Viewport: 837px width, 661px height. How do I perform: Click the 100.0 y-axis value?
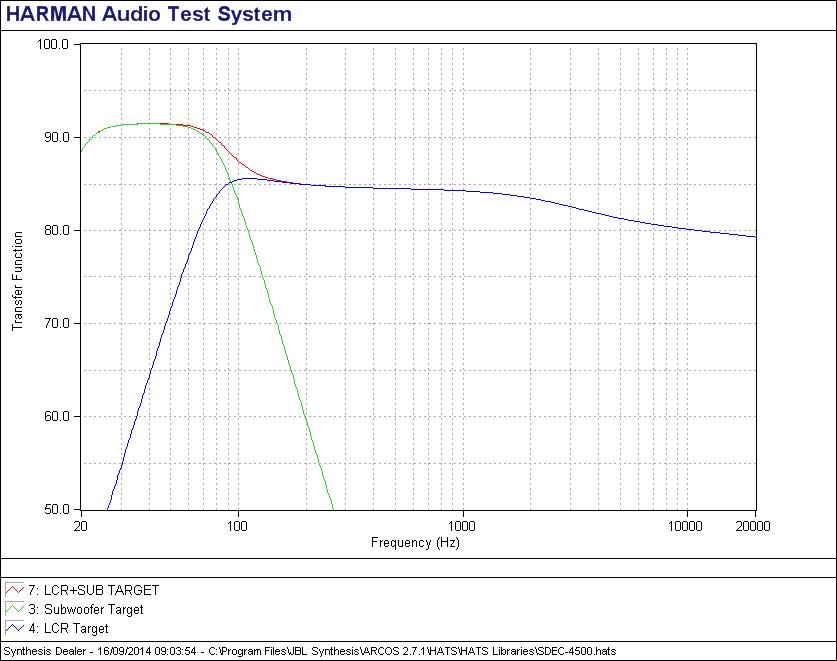pyautogui.click(x=53, y=44)
